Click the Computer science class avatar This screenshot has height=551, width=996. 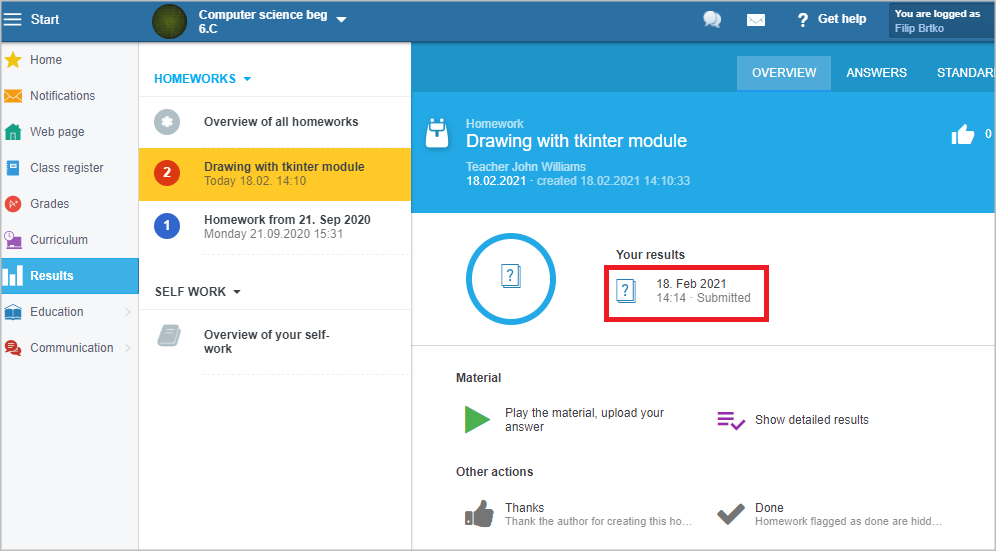tap(170, 22)
